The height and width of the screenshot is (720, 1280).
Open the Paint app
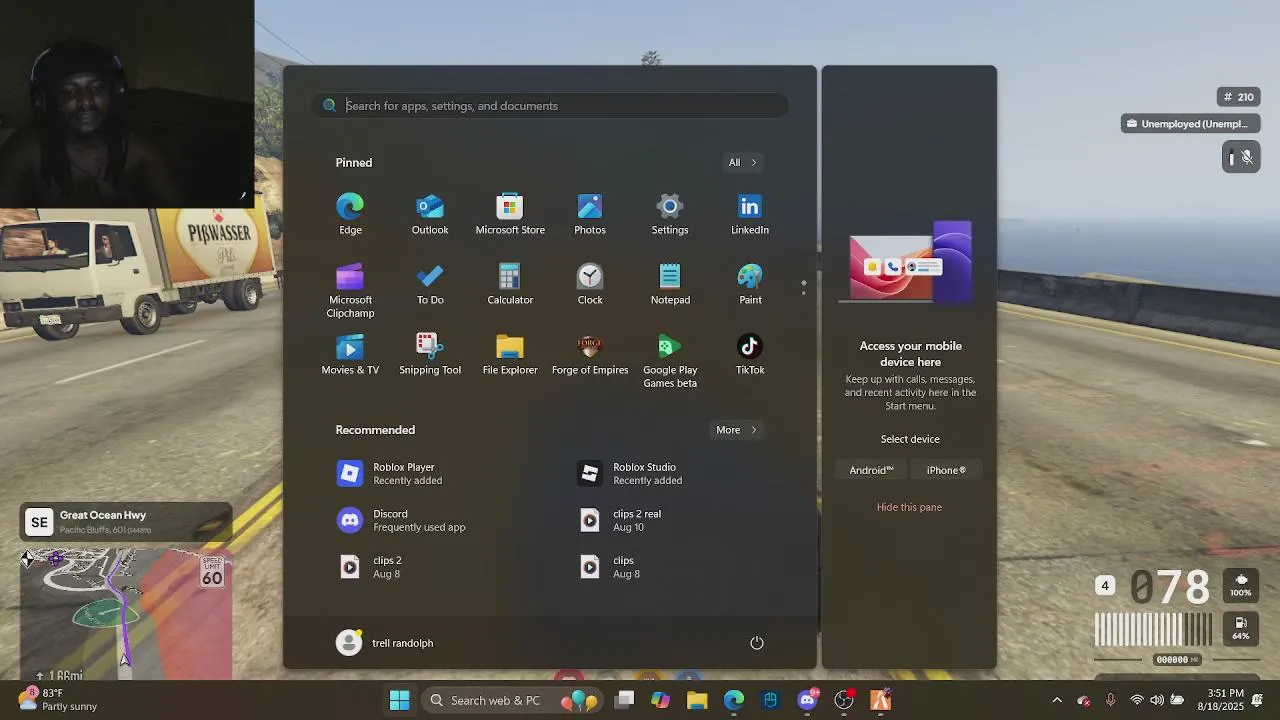coord(750,284)
